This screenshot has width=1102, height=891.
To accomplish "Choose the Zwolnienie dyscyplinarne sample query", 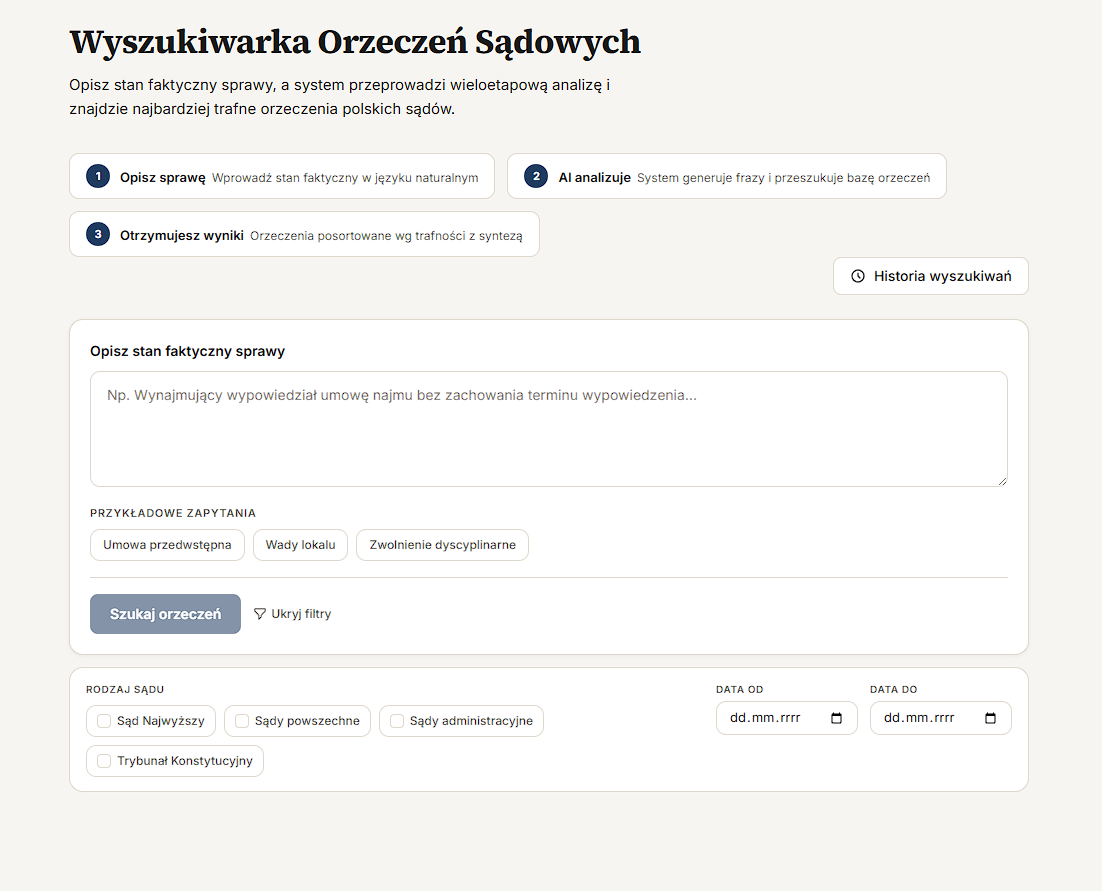I will [442, 545].
